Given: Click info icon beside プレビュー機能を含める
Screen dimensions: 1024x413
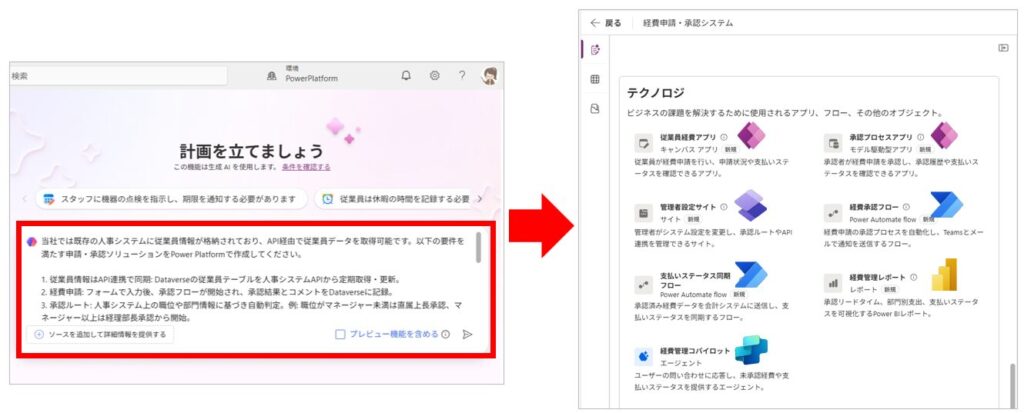Looking at the screenshot, I should [445, 335].
